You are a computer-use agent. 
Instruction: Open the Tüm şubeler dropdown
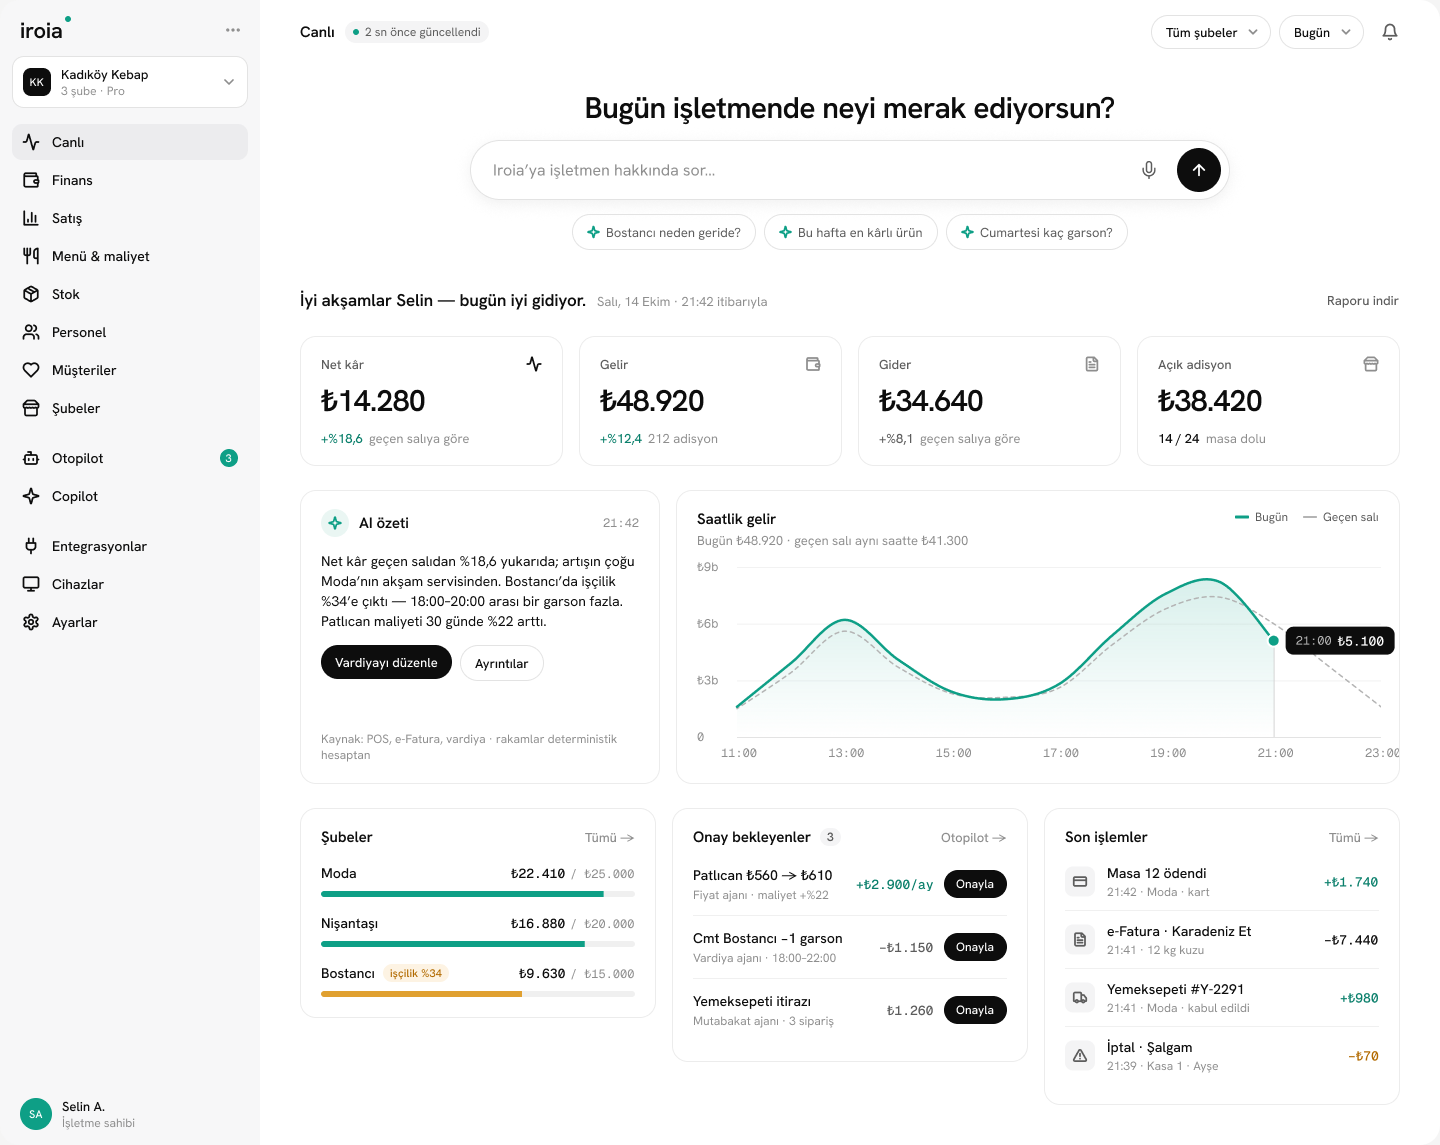pyautogui.click(x=1211, y=32)
